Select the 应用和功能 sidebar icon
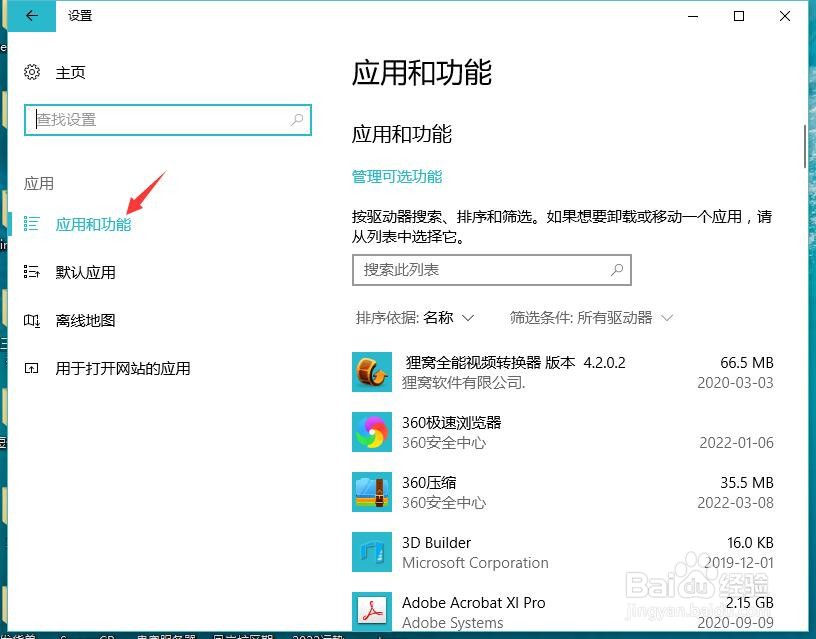816x639 pixels. 33,224
